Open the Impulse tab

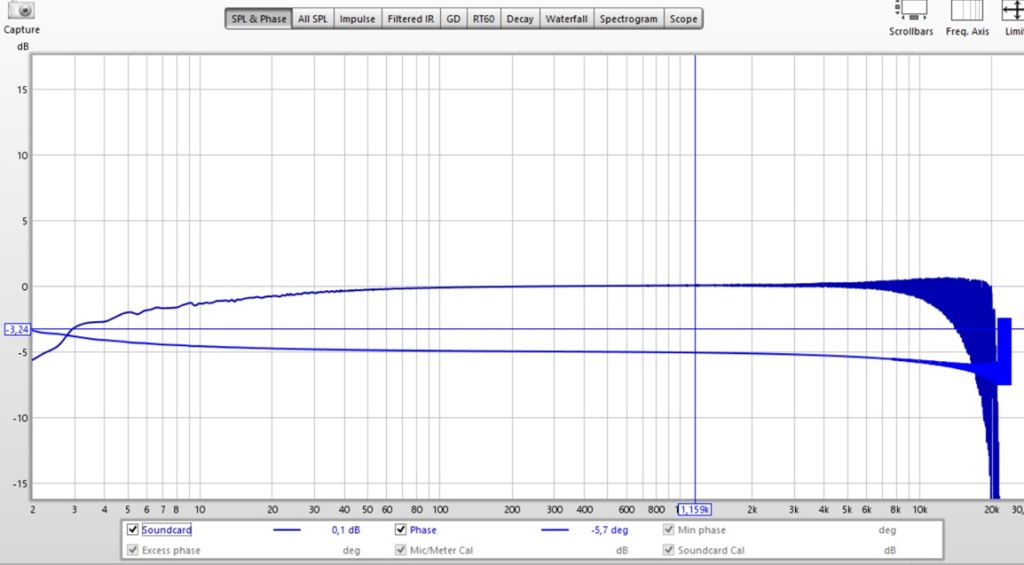click(x=357, y=19)
